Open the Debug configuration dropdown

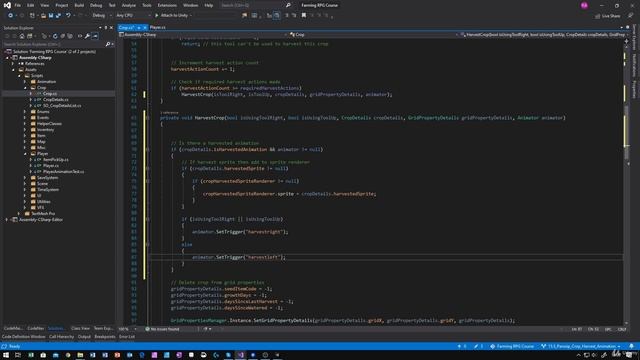coord(102,16)
